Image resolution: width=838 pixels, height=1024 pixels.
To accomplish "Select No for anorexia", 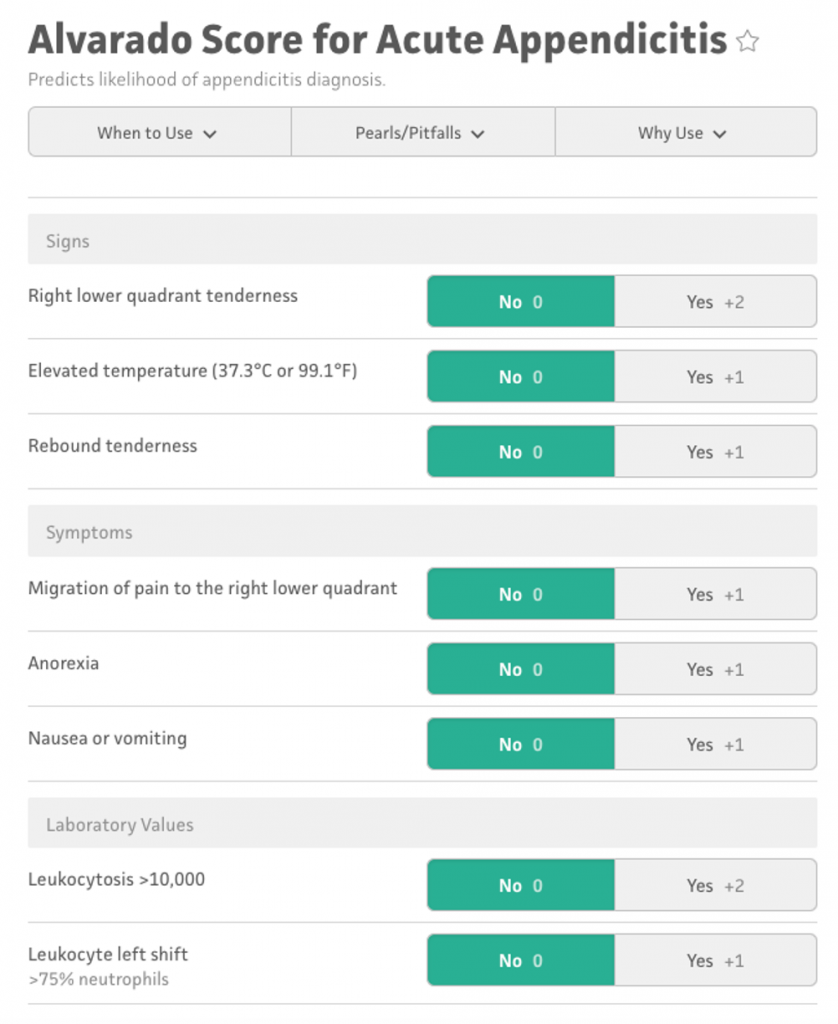I will point(521,669).
